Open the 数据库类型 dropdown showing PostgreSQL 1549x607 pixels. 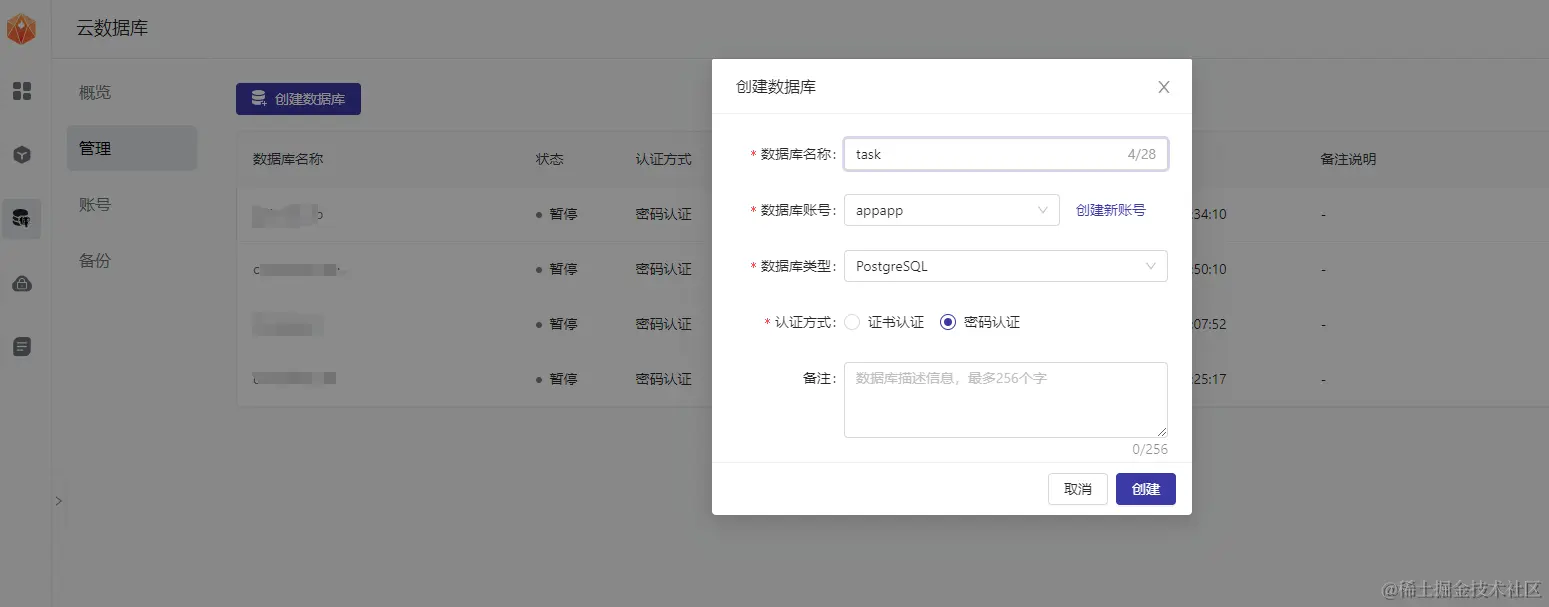[x=1005, y=265]
